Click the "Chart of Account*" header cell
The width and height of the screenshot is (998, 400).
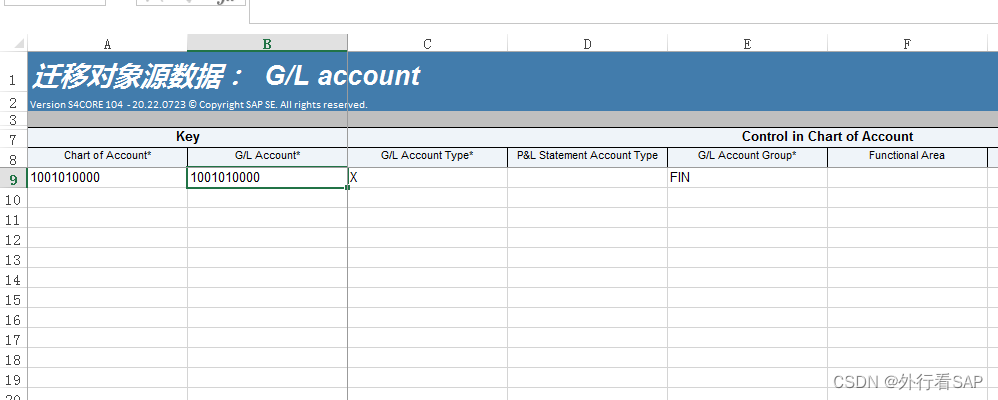click(x=107, y=156)
